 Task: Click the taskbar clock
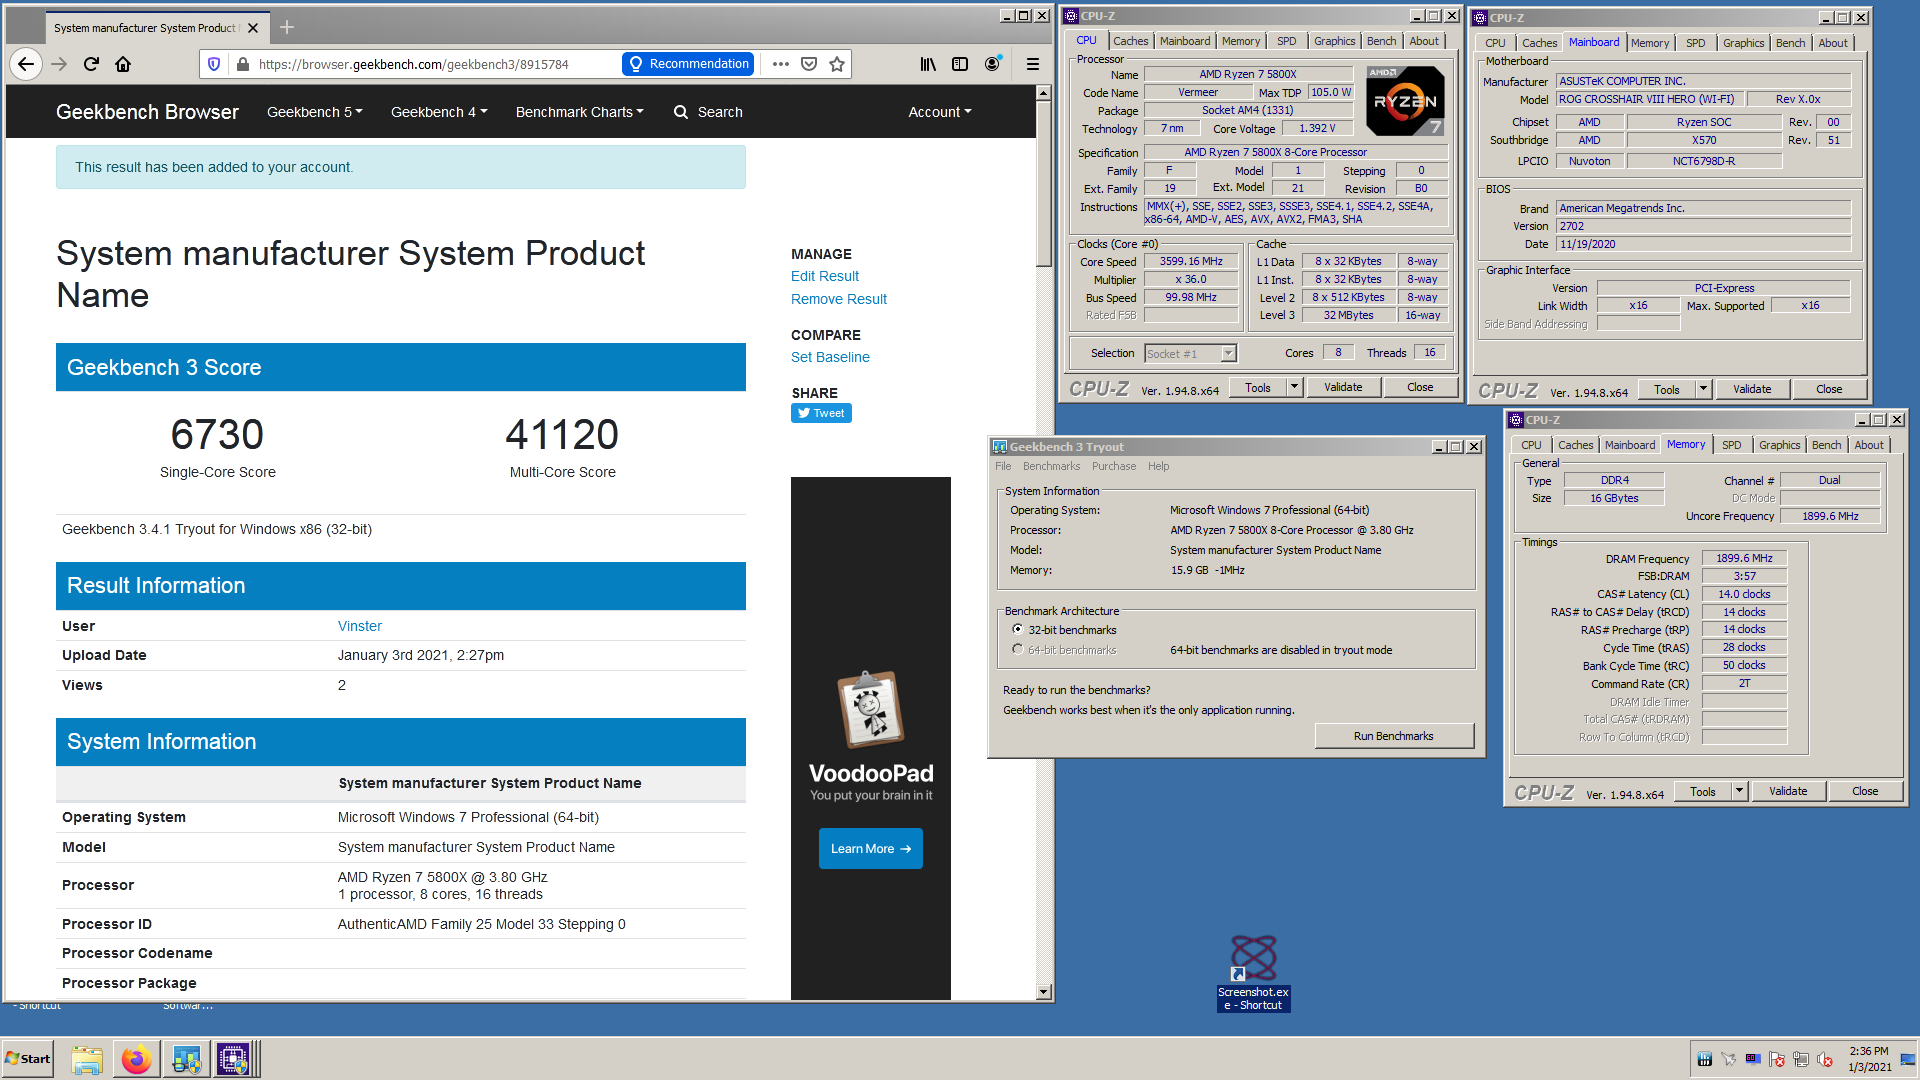pyautogui.click(x=1869, y=1059)
